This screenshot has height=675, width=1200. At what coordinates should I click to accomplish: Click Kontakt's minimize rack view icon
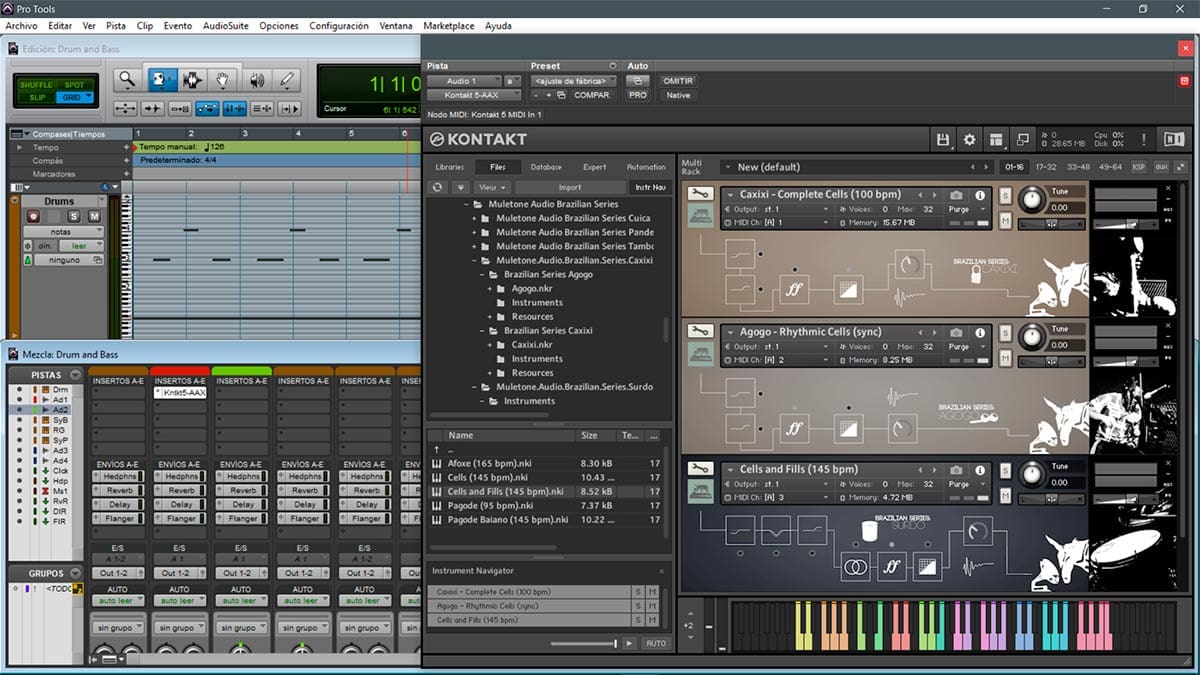pyautogui.click(x=1022, y=139)
